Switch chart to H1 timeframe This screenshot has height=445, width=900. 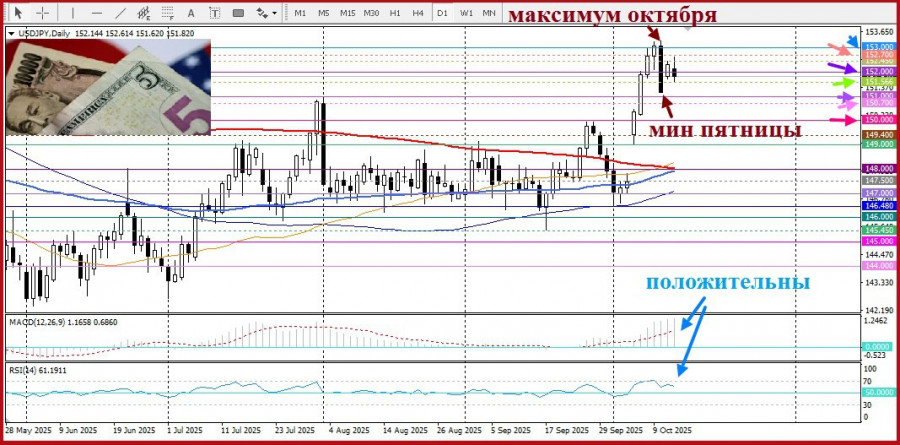point(395,12)
